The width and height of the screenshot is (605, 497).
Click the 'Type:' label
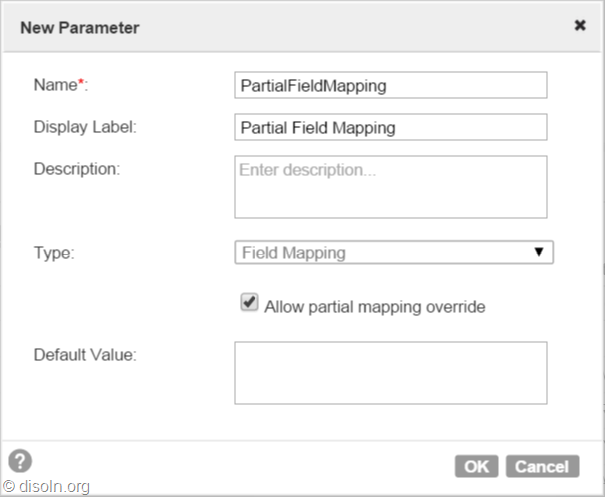54,253
